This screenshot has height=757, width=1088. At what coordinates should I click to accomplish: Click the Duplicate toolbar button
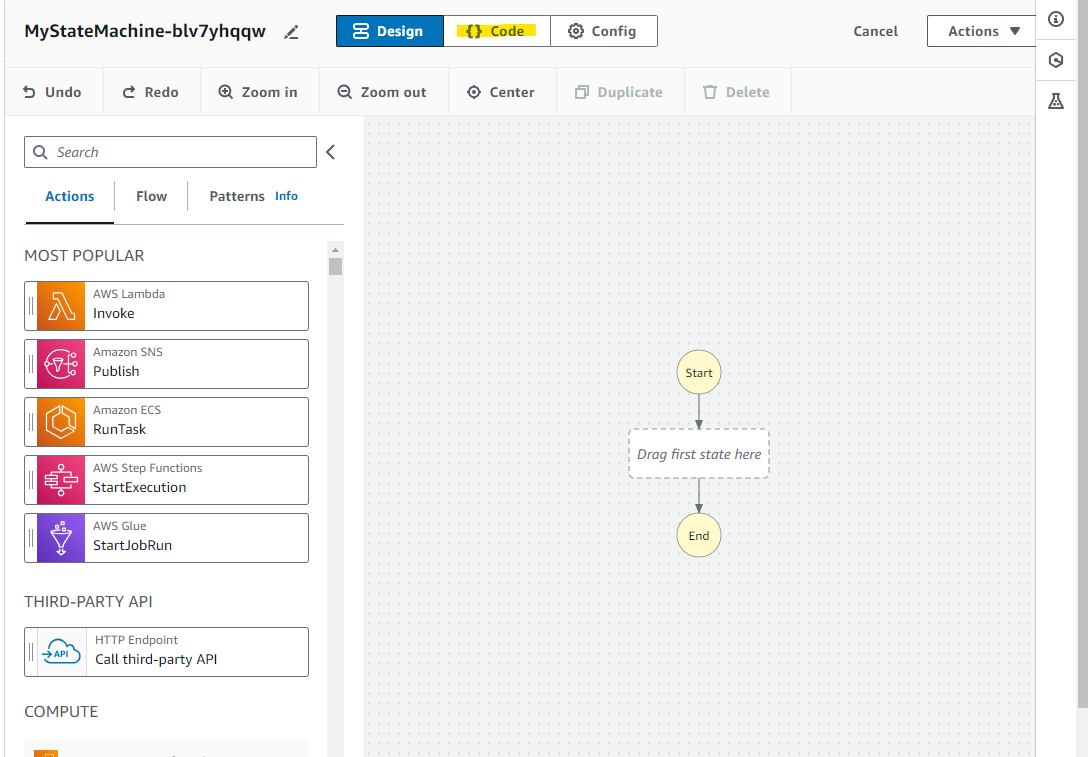(620, 92)
